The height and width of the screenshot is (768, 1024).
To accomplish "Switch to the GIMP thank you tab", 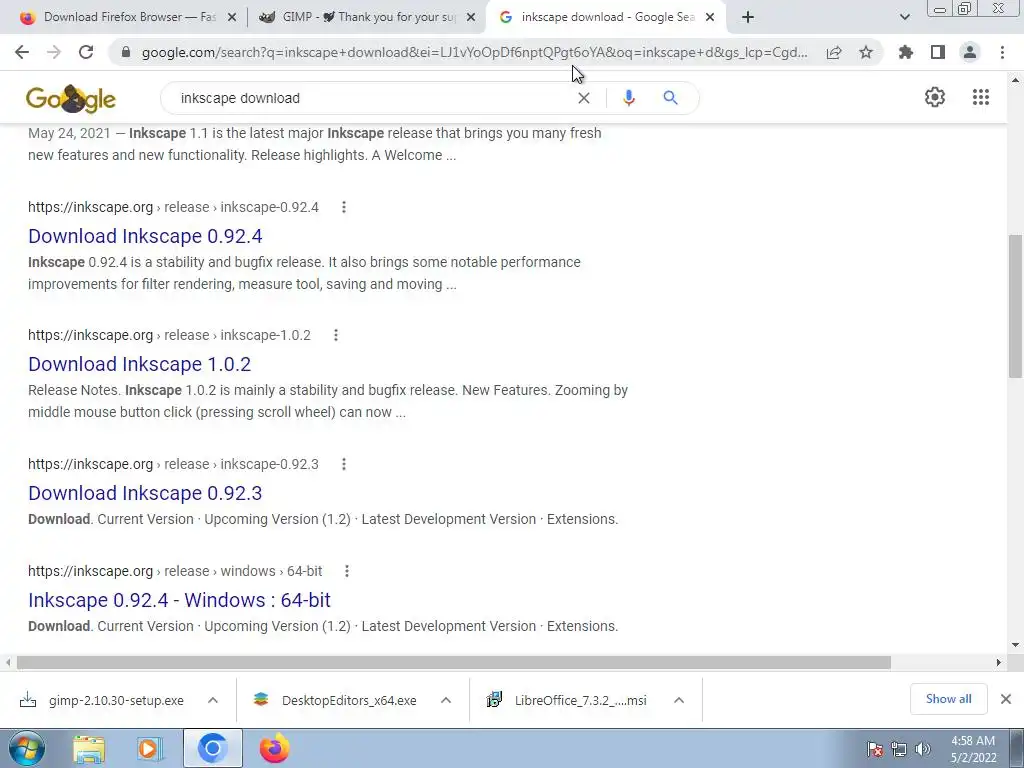I will tap(367, 18).
